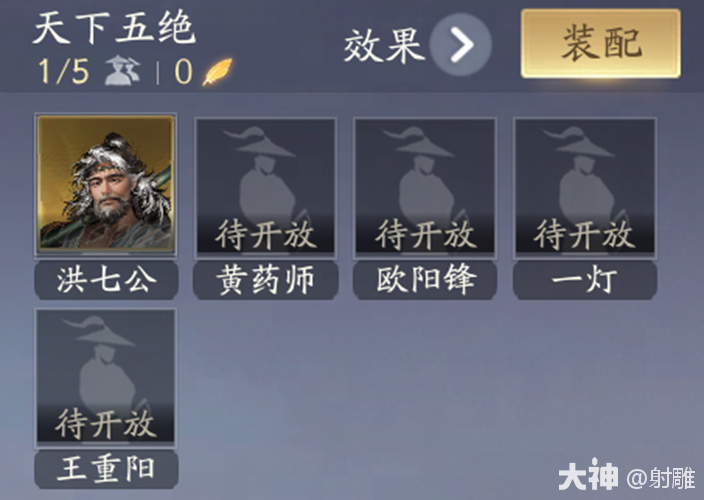The image size is (704, 500).
Task: Click the @射雕 watermark text
Action: tap(661, 478)
